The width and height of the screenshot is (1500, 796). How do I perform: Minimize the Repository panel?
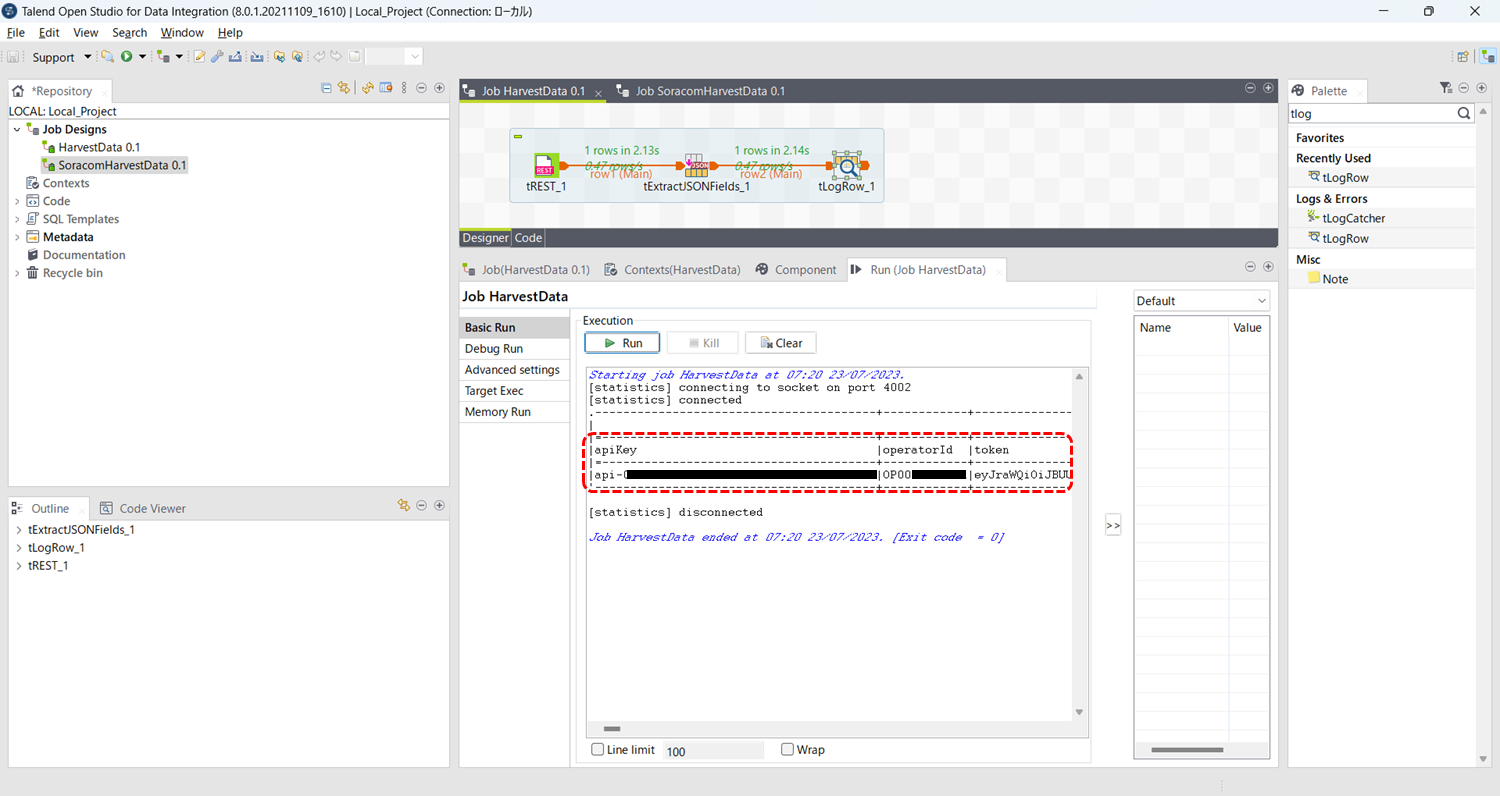(421, 88)
